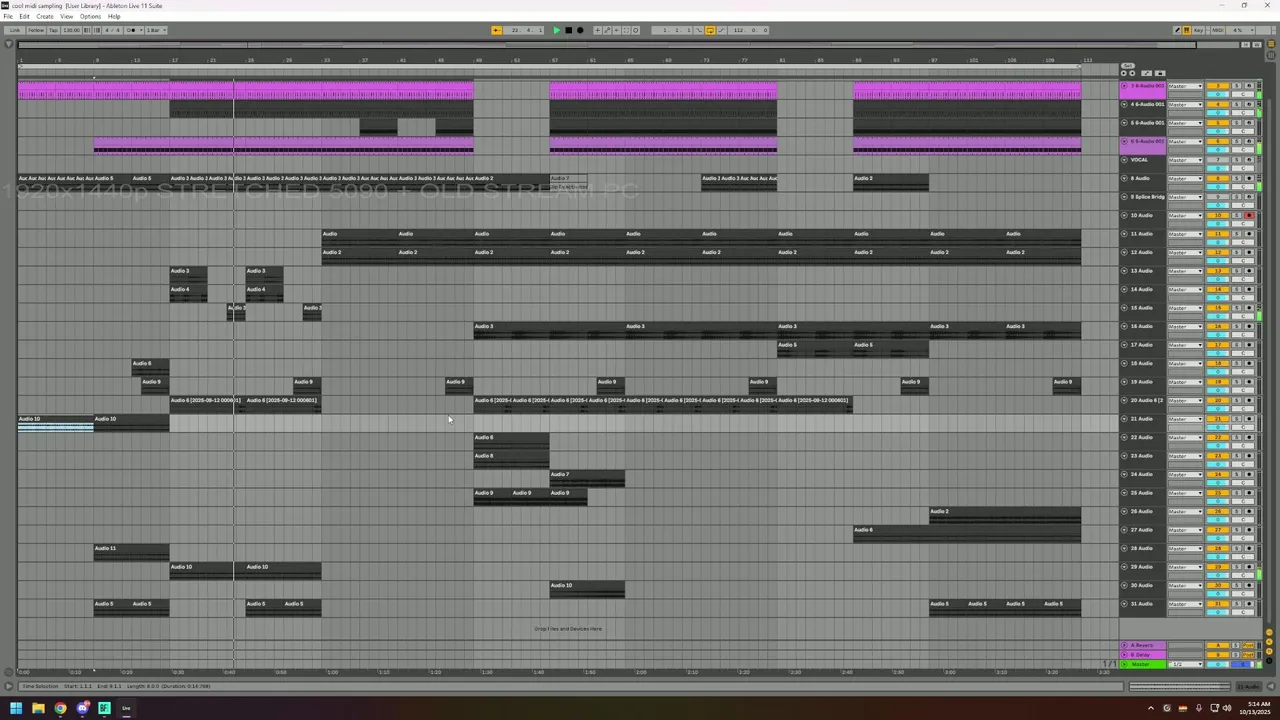Open Windows Start menu

(x=14, y=708)
